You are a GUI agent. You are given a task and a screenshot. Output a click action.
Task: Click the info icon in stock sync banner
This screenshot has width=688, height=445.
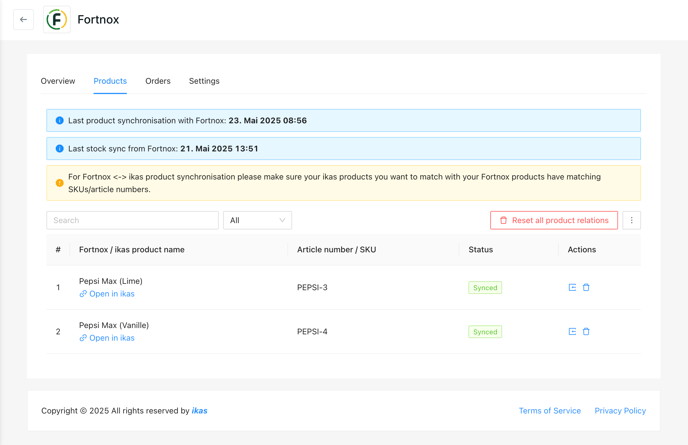click(x=59, y=149)
